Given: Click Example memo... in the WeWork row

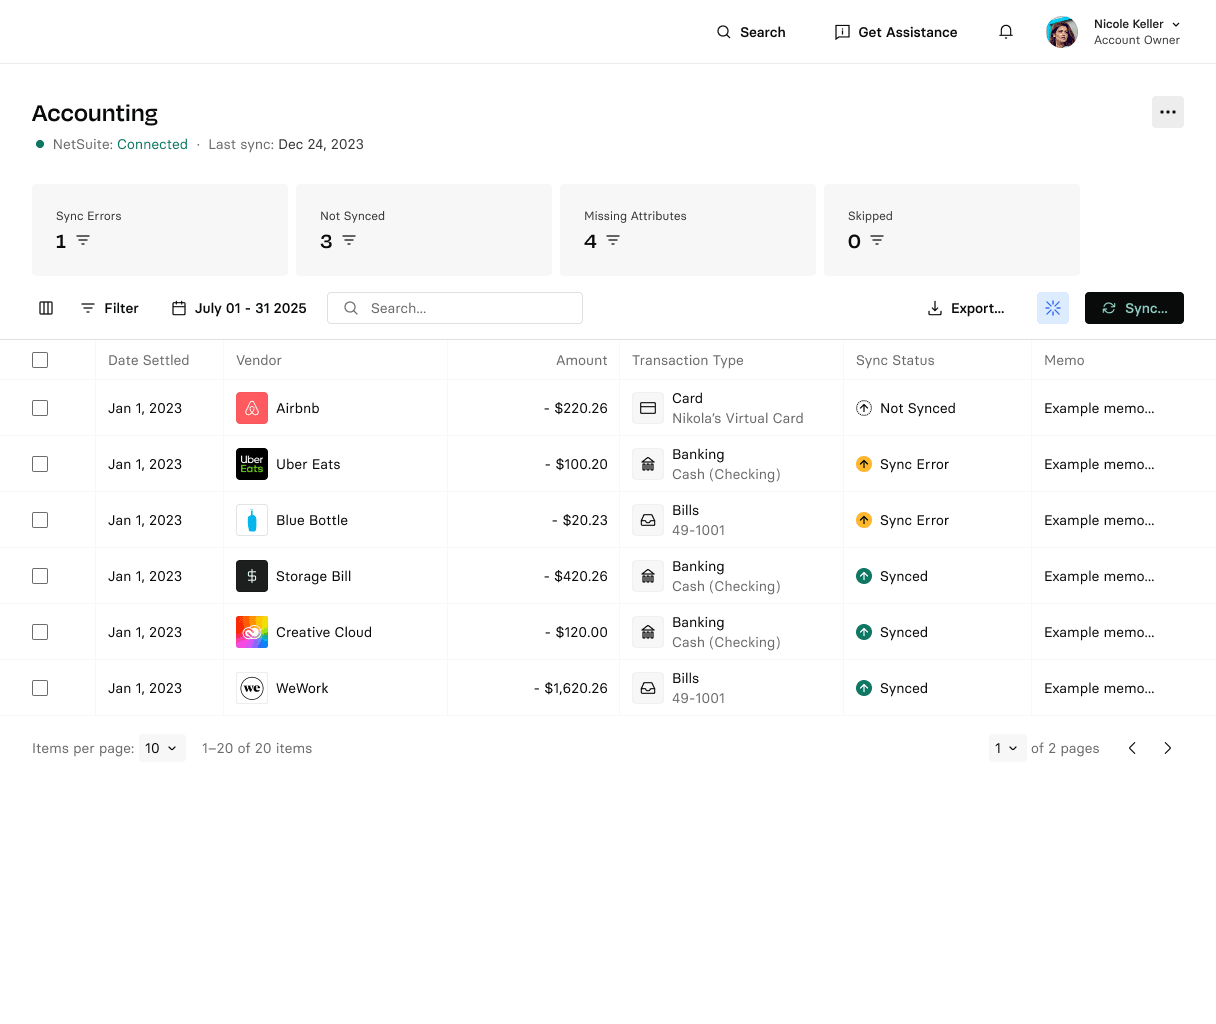Looking at the screenshot, I should point(1099,688).
